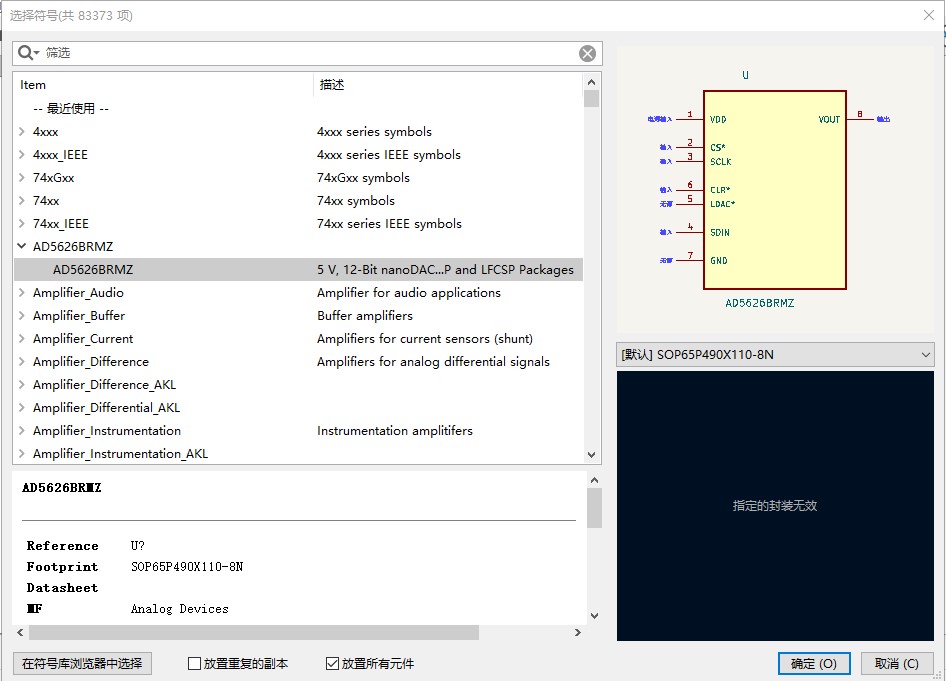This screenshot has width=946, height=681.
Task: Expand the Amplifier_Difference library
Action: (x=22, y=361)
